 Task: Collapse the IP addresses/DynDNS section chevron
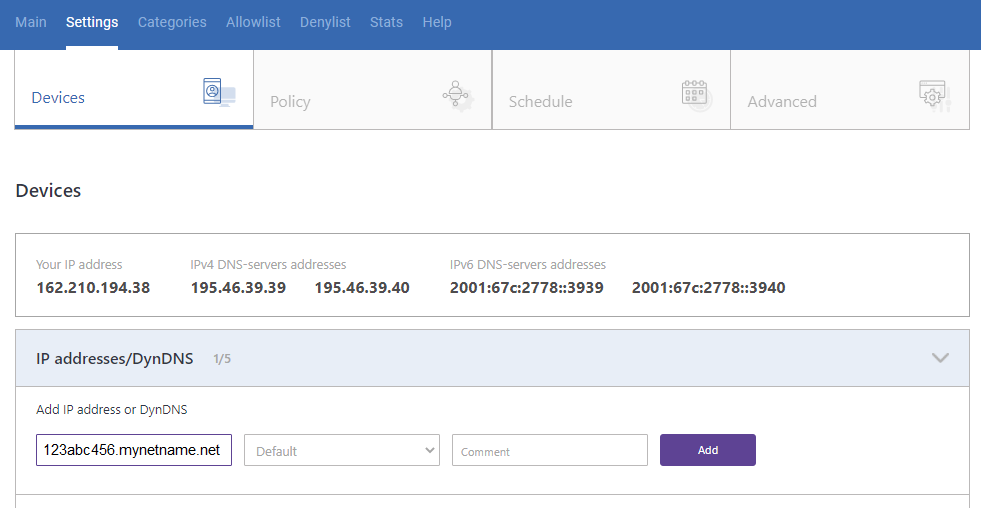(940, 358)
